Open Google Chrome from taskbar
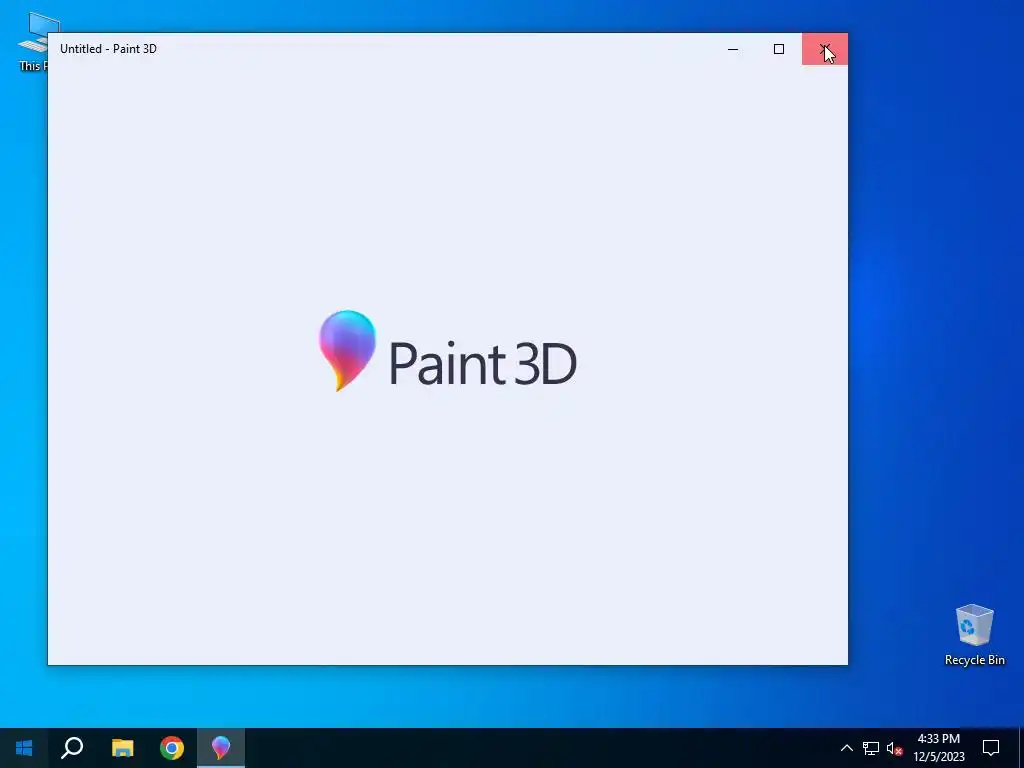This screenshot has width=1024, height=768. (x=172, y=748)
